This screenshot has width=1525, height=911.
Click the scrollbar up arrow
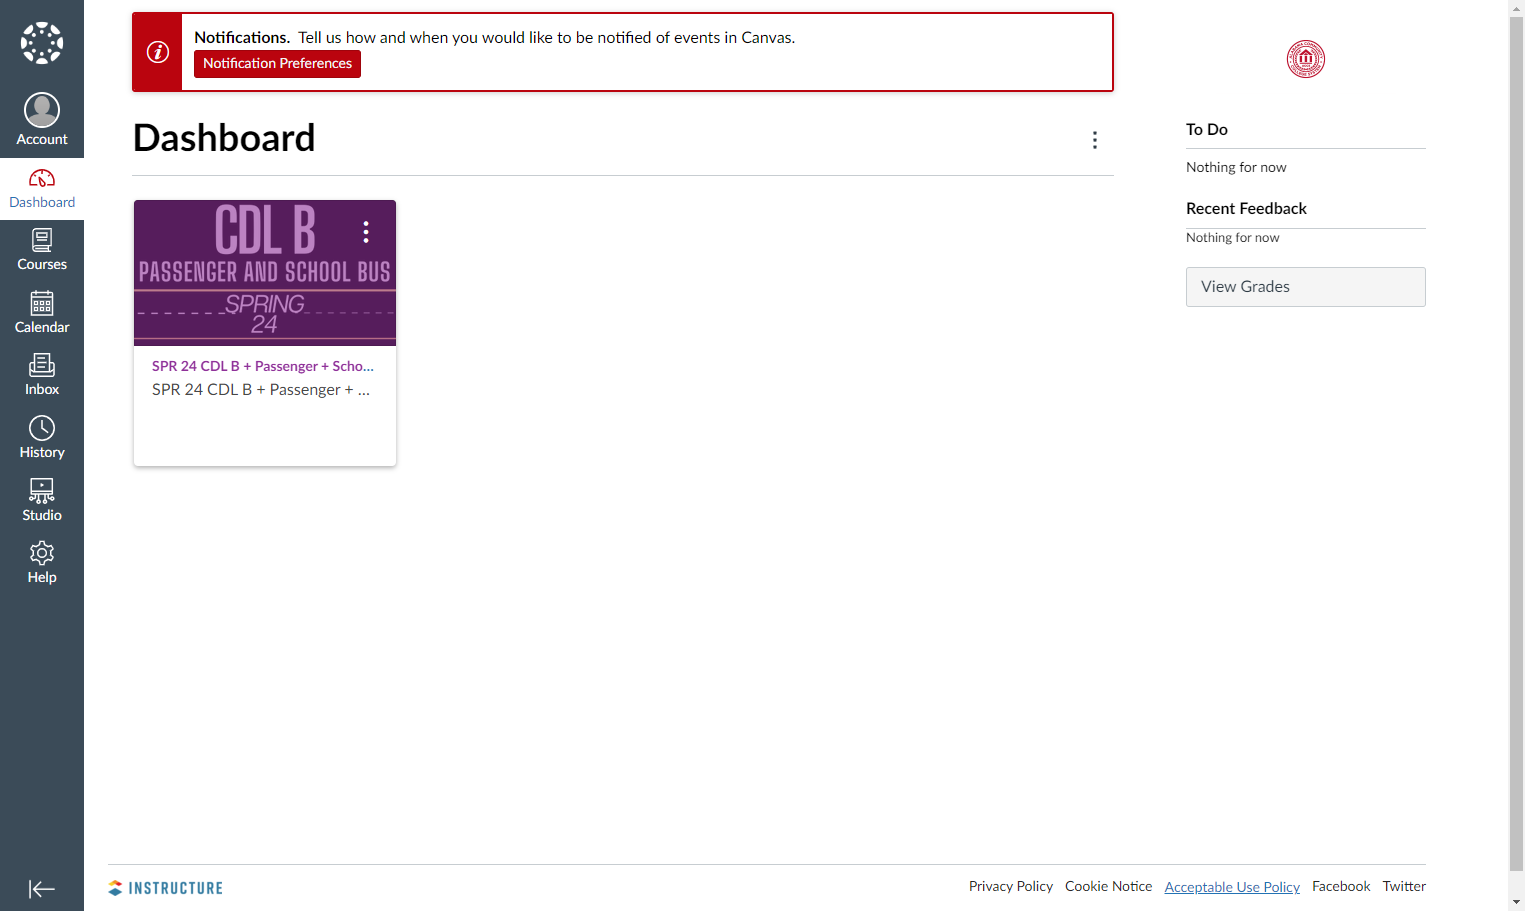(x=1517, y=8)
